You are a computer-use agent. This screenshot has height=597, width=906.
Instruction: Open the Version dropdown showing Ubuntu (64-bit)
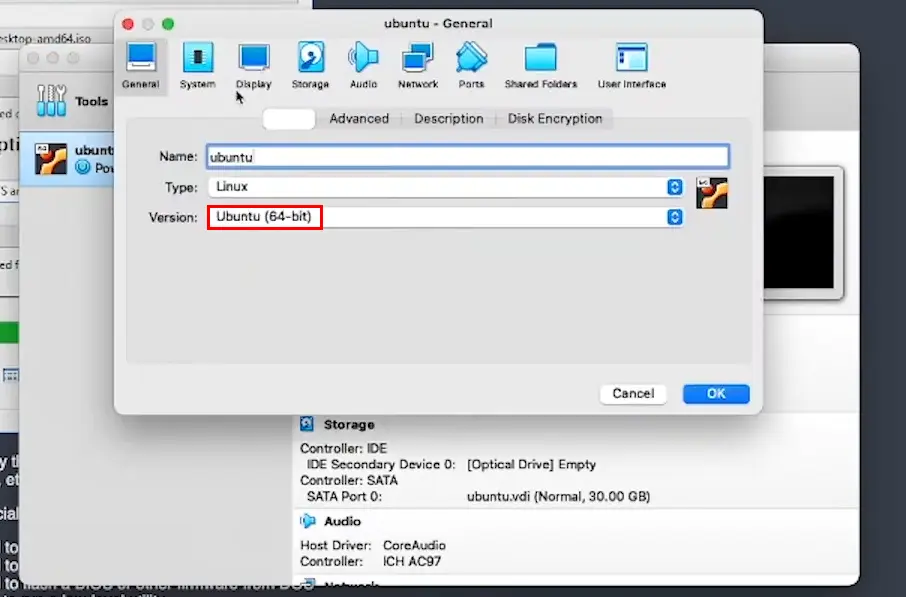pyautogui.click(x=445, y=217)
